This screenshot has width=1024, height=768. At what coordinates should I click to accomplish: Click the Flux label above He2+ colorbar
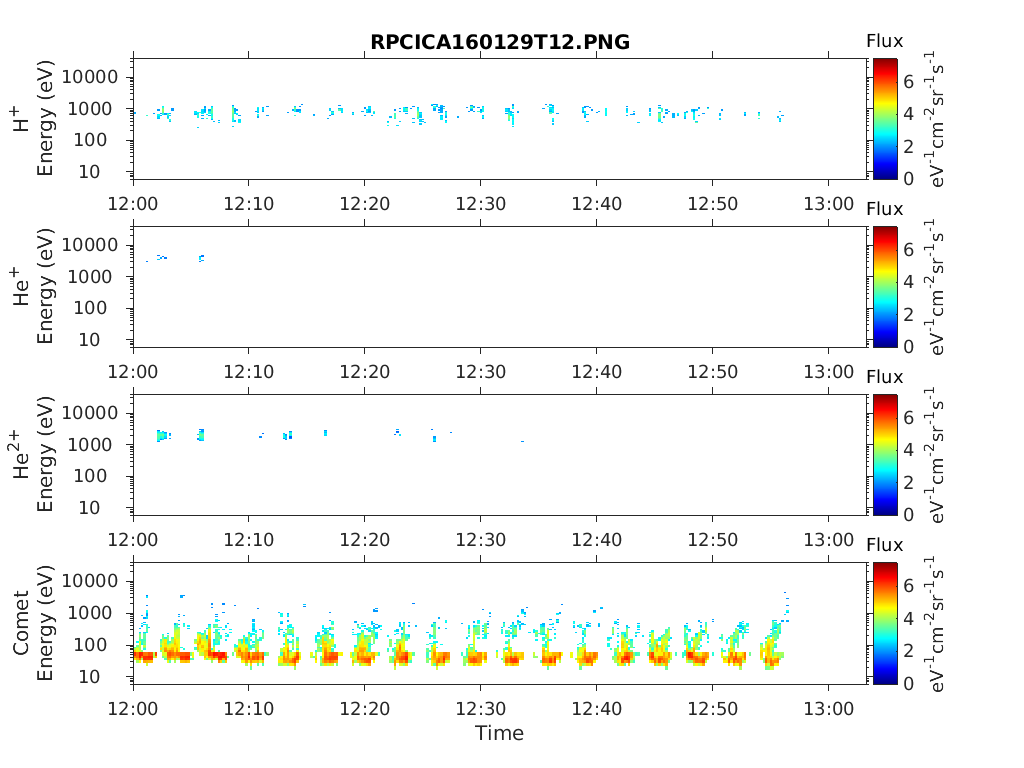tap(885, 377)
